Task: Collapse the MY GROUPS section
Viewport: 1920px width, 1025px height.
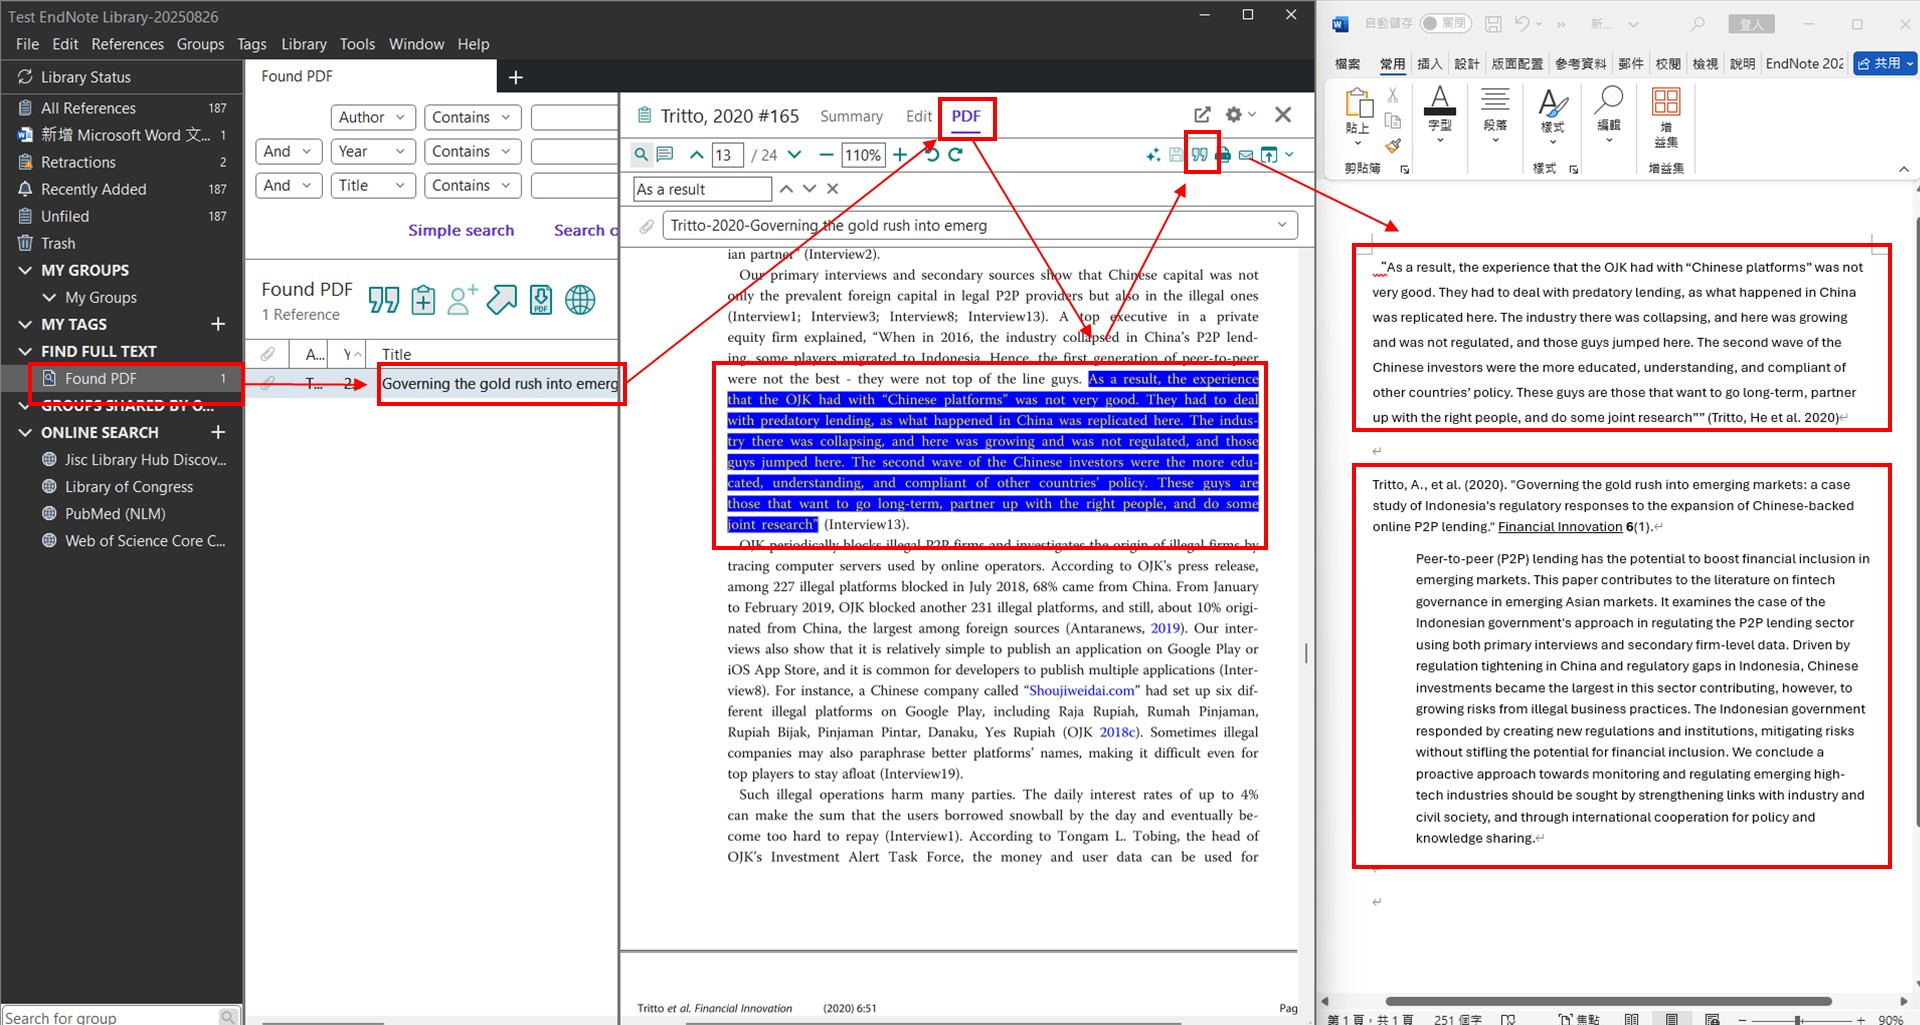Action: pos(25,270)
